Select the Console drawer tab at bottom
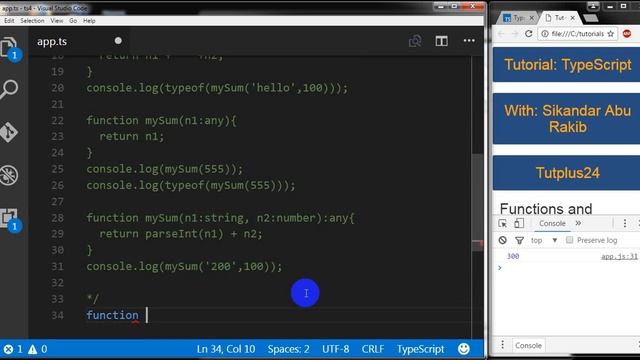Screen dimensions: 640x360 528,345
